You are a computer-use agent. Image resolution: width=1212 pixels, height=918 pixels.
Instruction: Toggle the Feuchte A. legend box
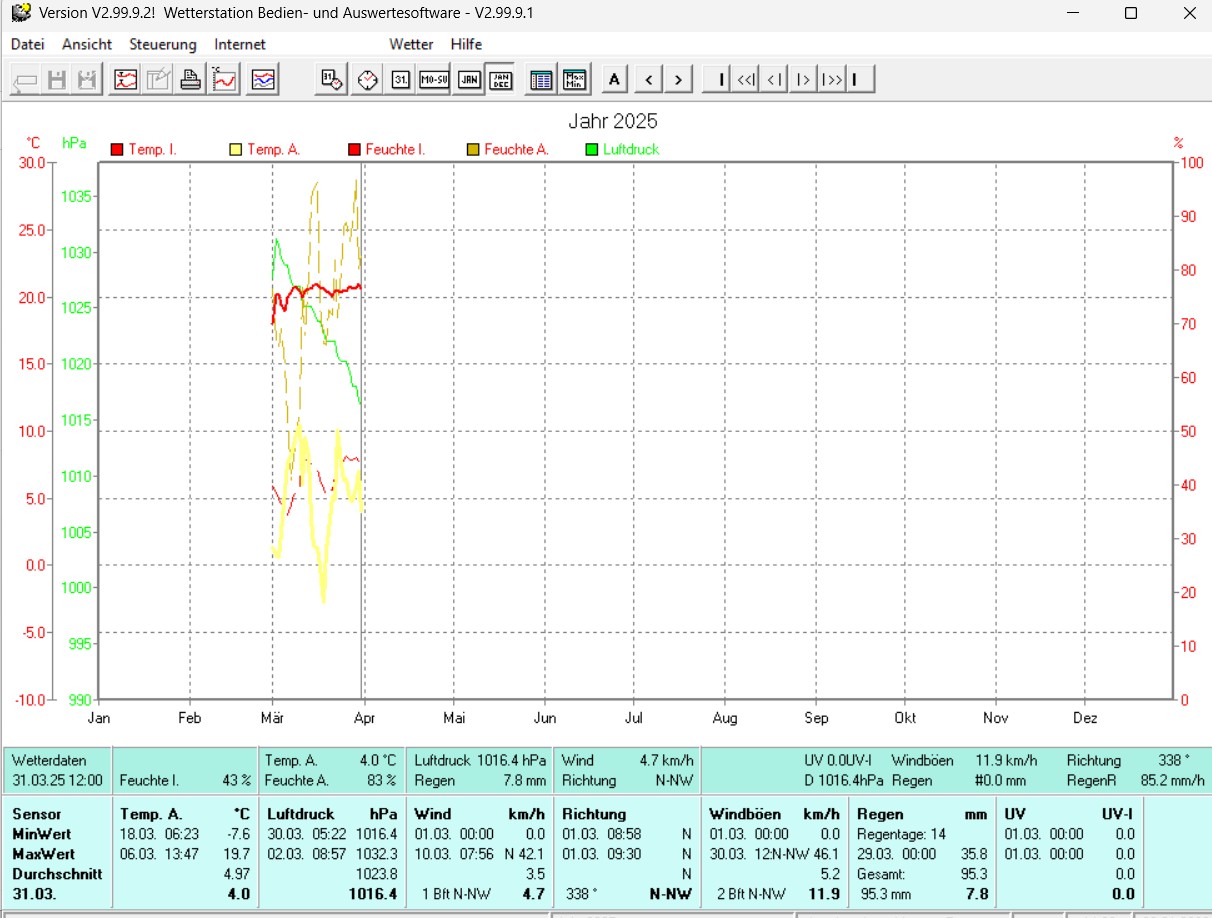click(473, 150)
